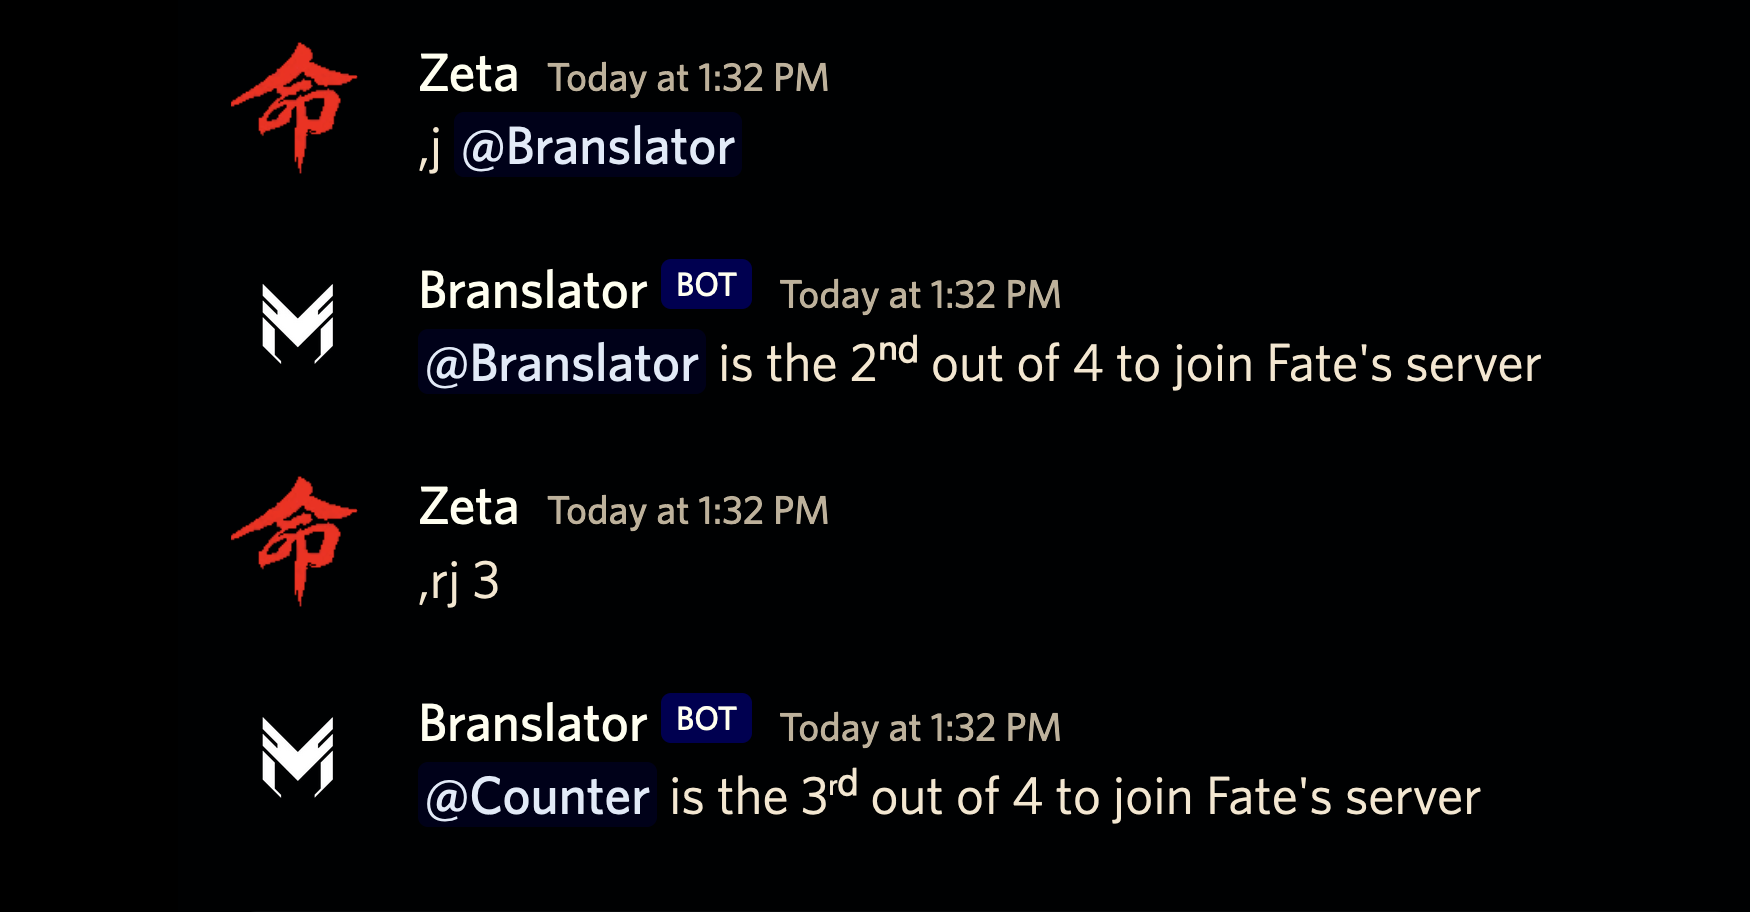This screenshot has width=1750, height=912.
Task: Open the @Branslator mention in the bot's reply
Action: 562,363
